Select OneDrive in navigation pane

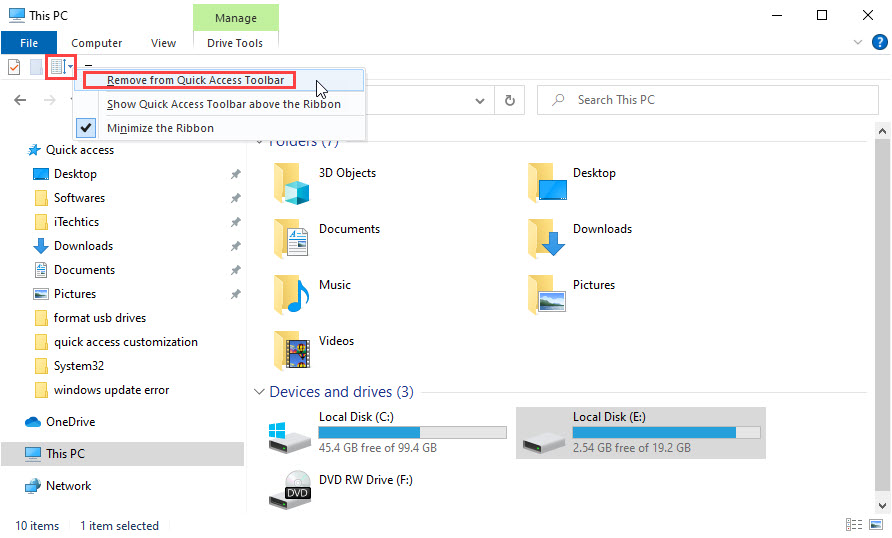pyautogui.click(x=70, y=422)
